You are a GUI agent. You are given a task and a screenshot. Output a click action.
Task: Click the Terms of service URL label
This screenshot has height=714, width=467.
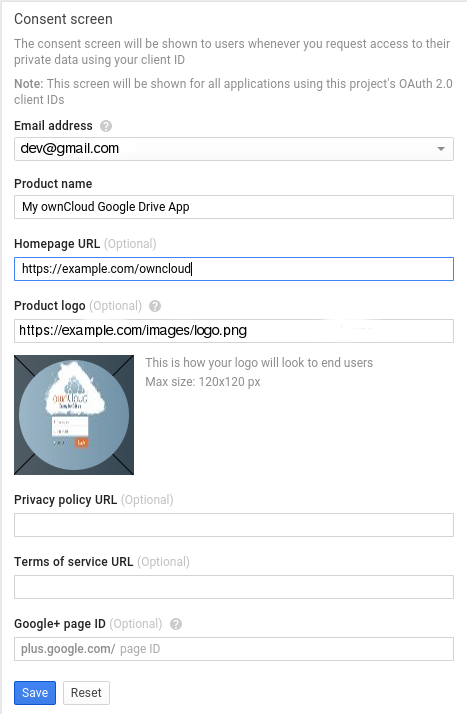[74, 561]
